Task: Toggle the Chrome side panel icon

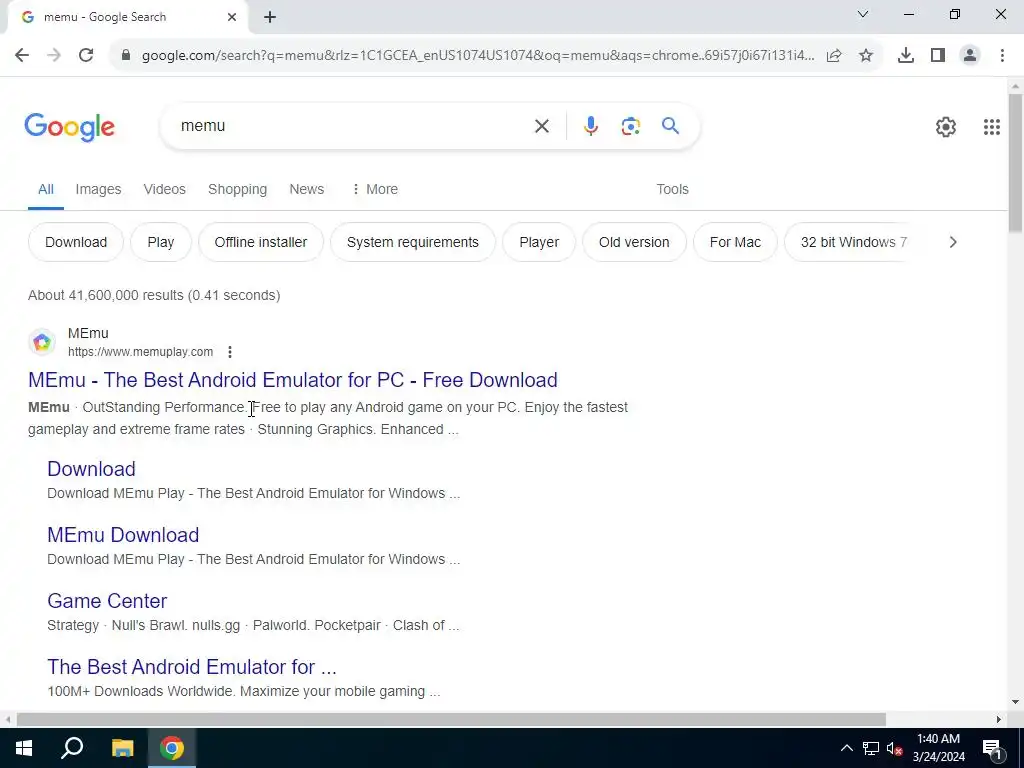Action: tap(938, 56)
